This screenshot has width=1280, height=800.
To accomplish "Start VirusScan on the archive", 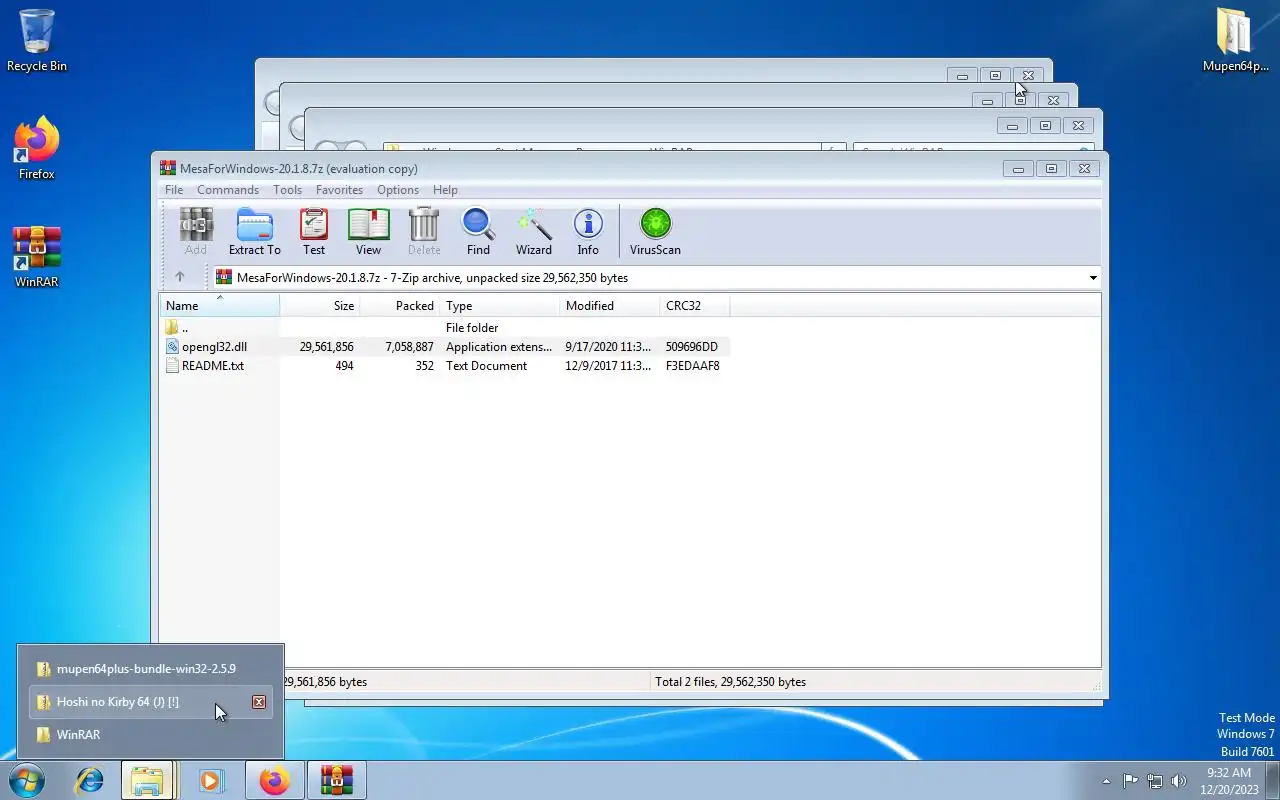I will pos(655,232).
